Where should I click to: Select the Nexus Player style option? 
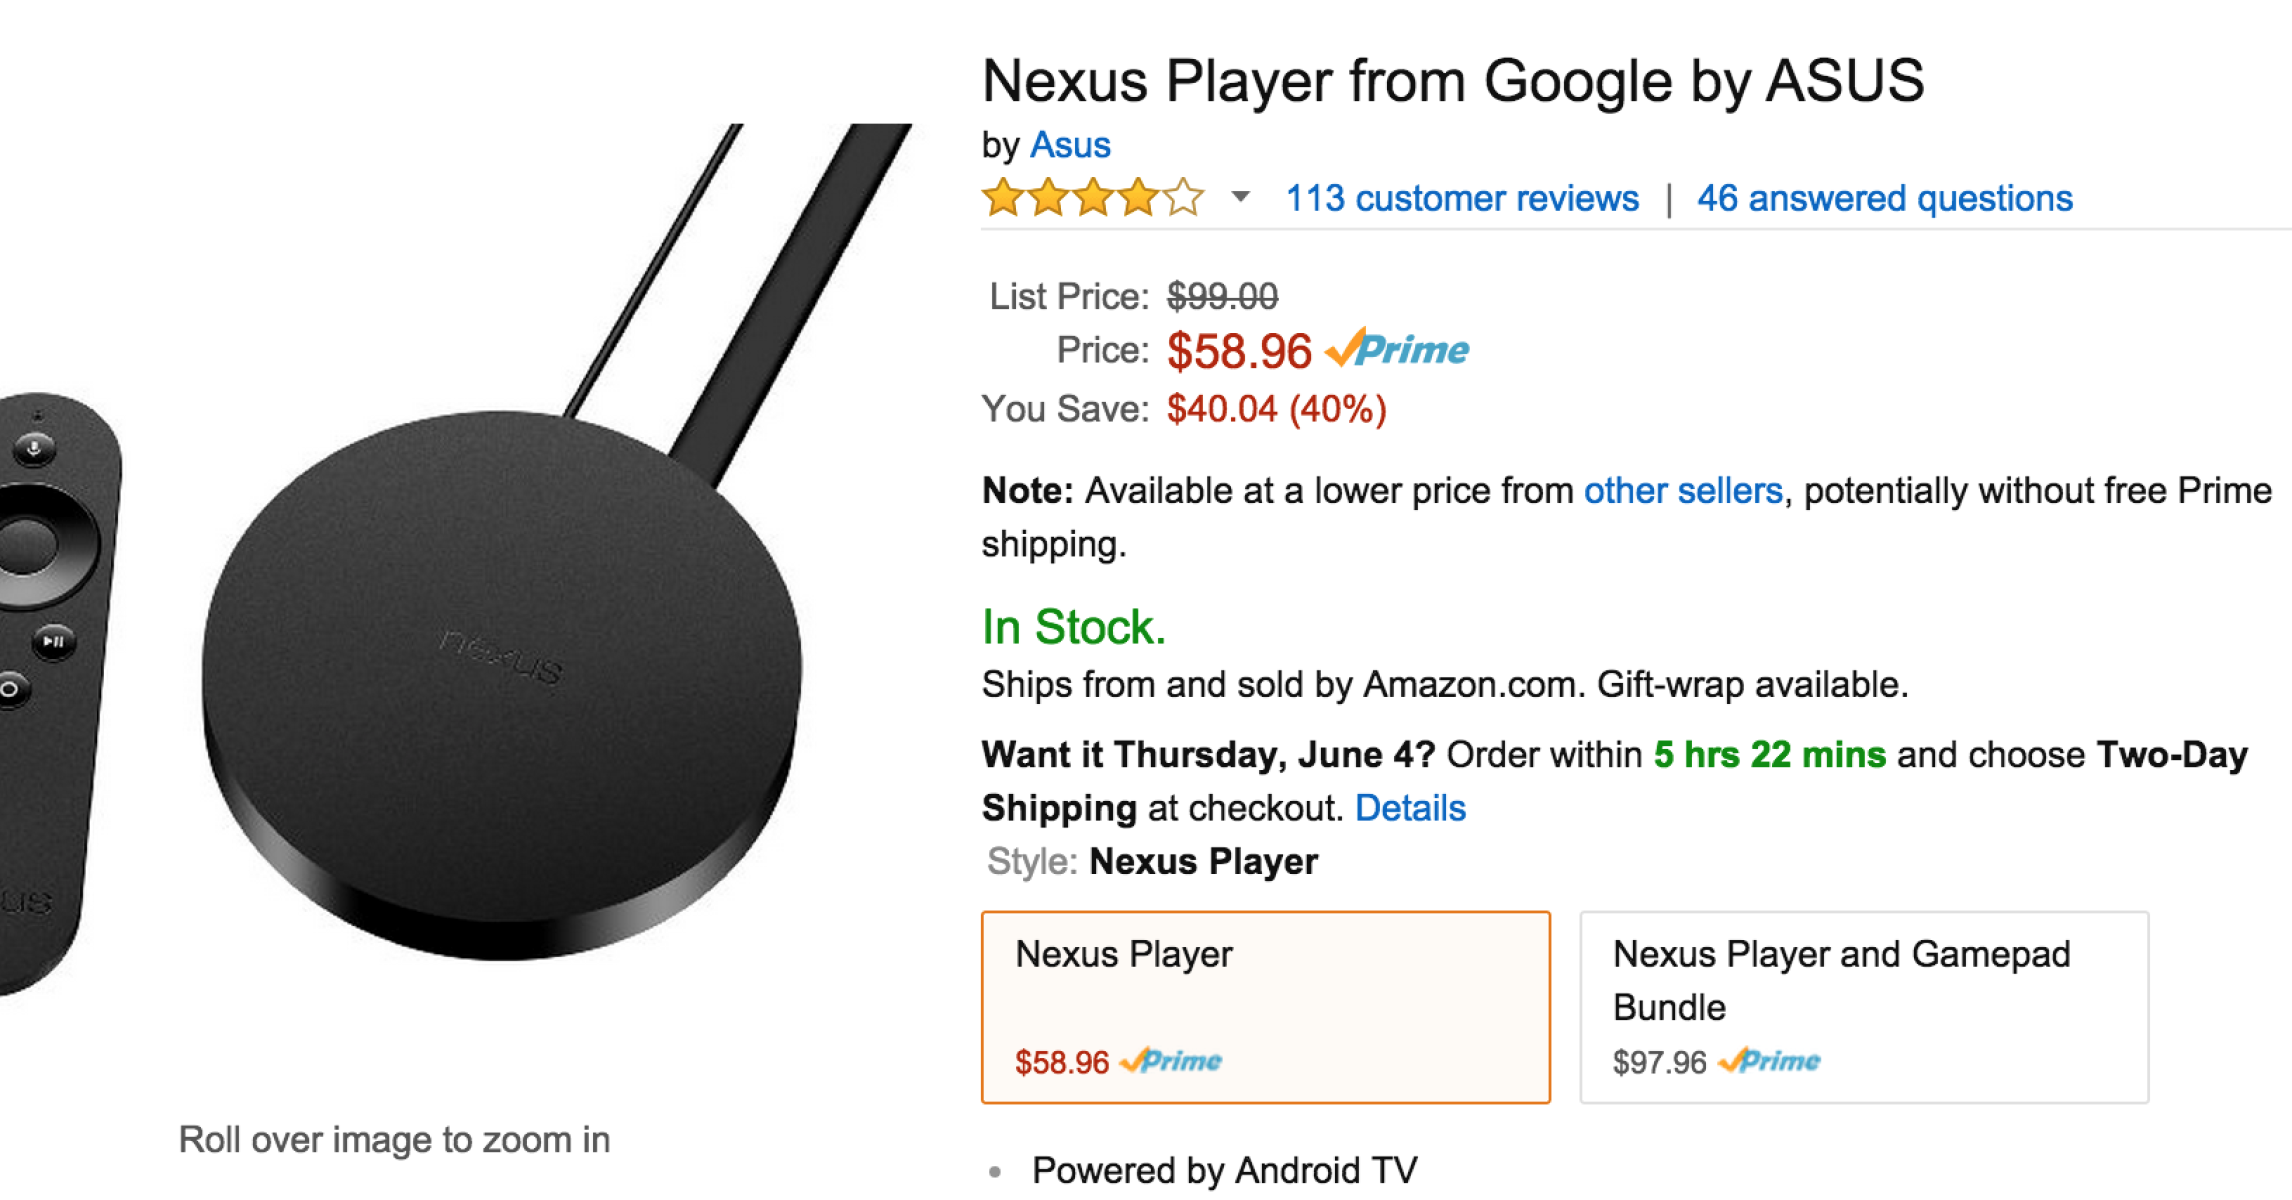coord(1265,1006)
